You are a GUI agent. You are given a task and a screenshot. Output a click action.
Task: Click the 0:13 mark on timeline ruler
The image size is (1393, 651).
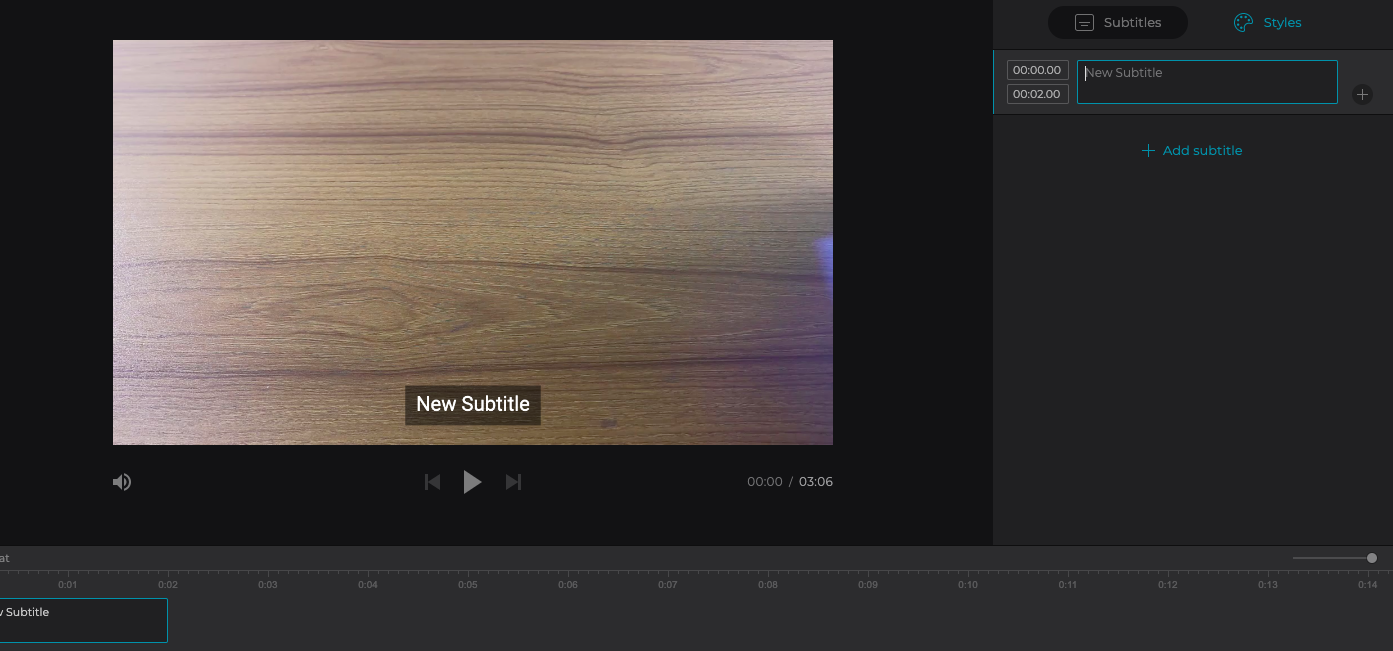pos(1268,584)
